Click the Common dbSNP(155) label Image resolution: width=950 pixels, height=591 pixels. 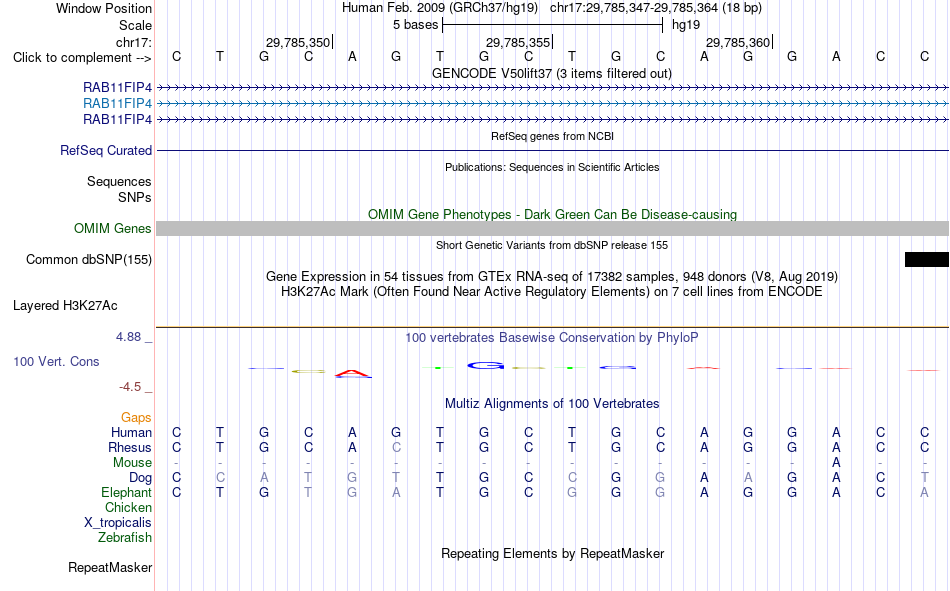pos(89,259)
